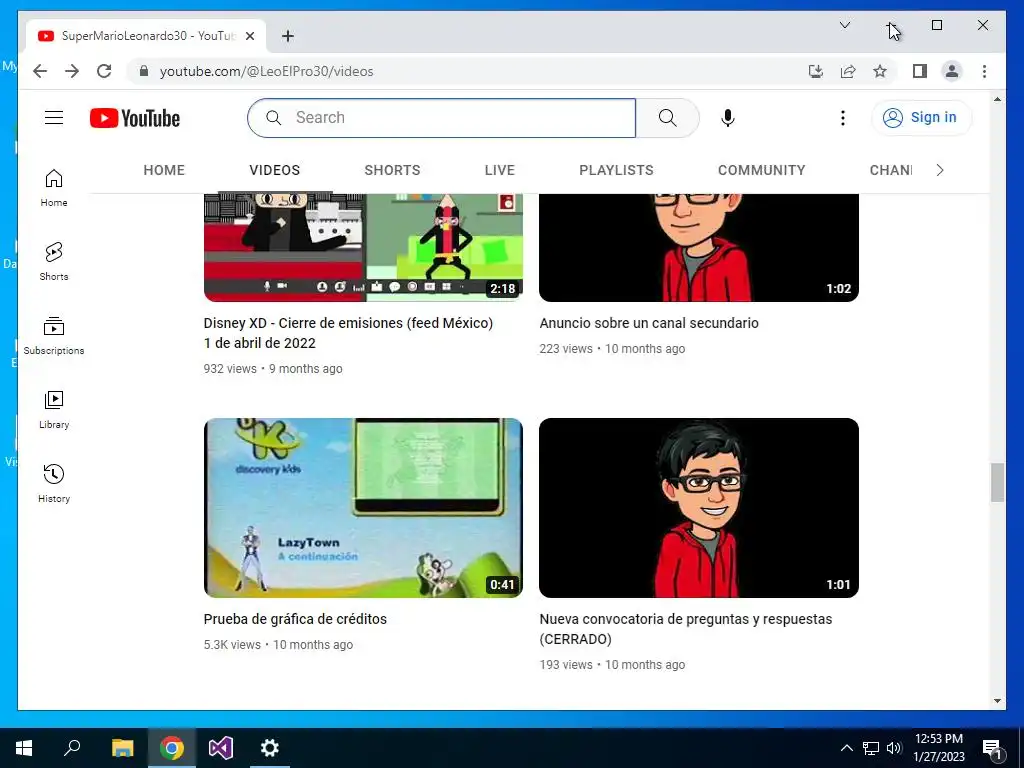View site info padlock icon
1024x768 pixels.
(144, 71)
